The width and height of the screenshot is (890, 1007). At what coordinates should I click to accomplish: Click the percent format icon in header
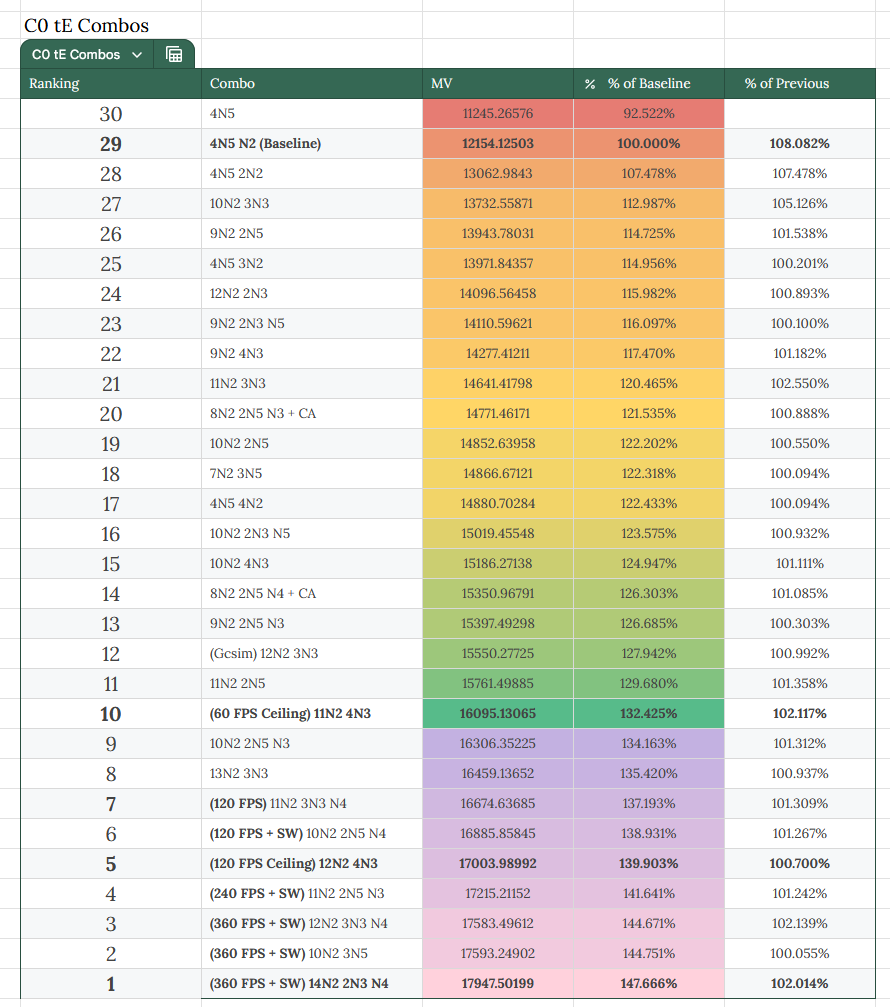tap(589, 84)
